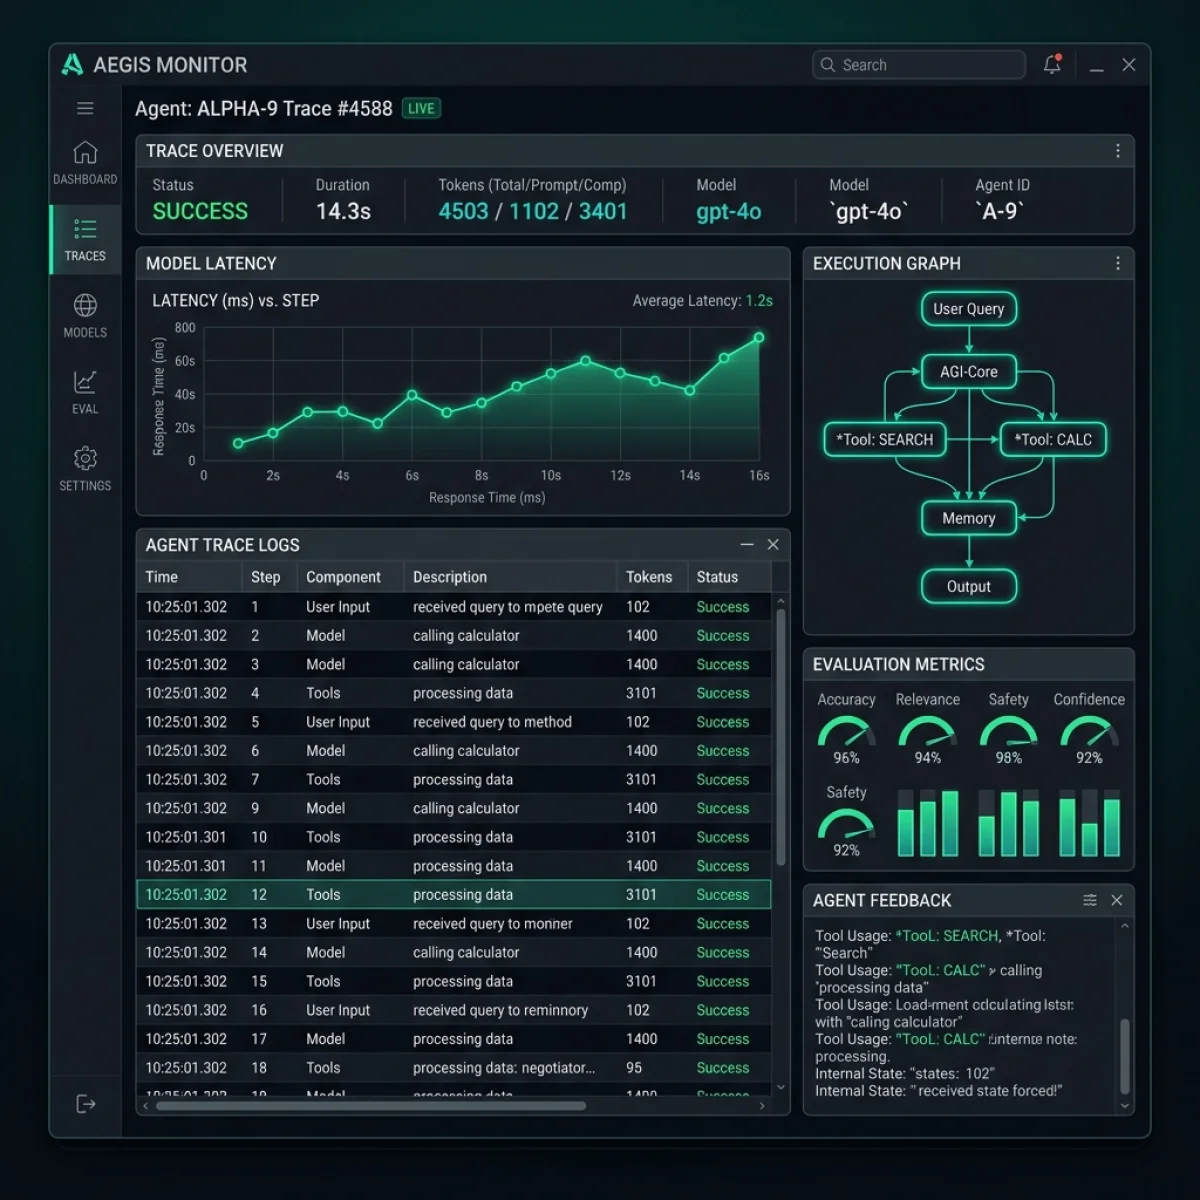Click the trace logs horizontal scrollbar

pos(371,1106)
